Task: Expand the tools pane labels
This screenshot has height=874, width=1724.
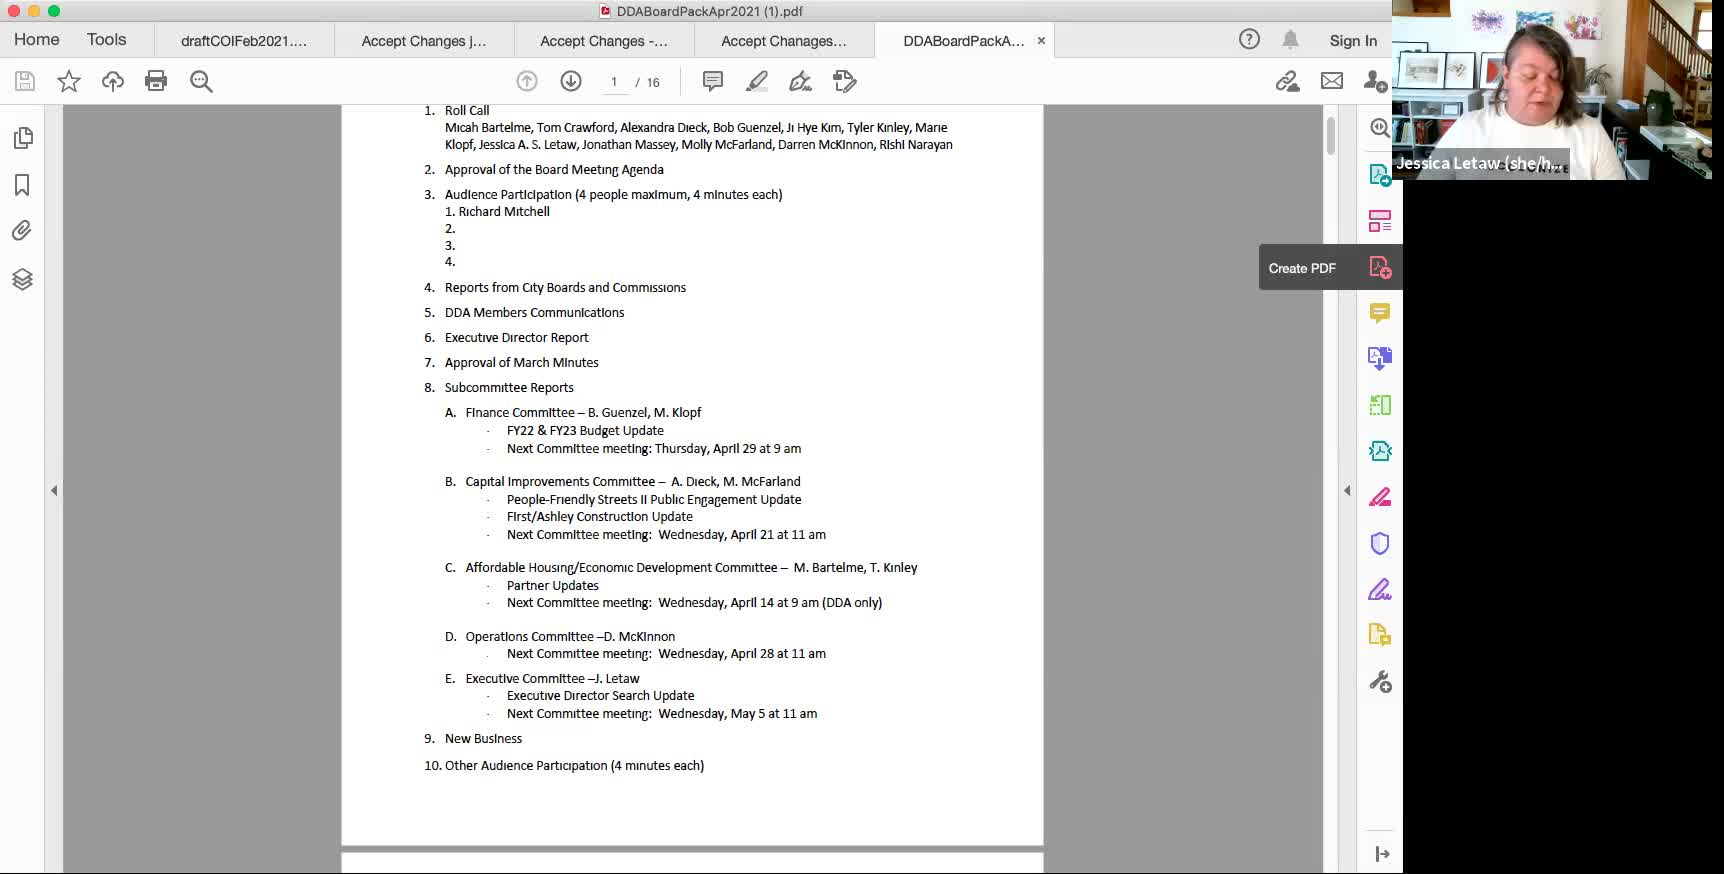Action: pyautogui.click(x=1381, y=853)
